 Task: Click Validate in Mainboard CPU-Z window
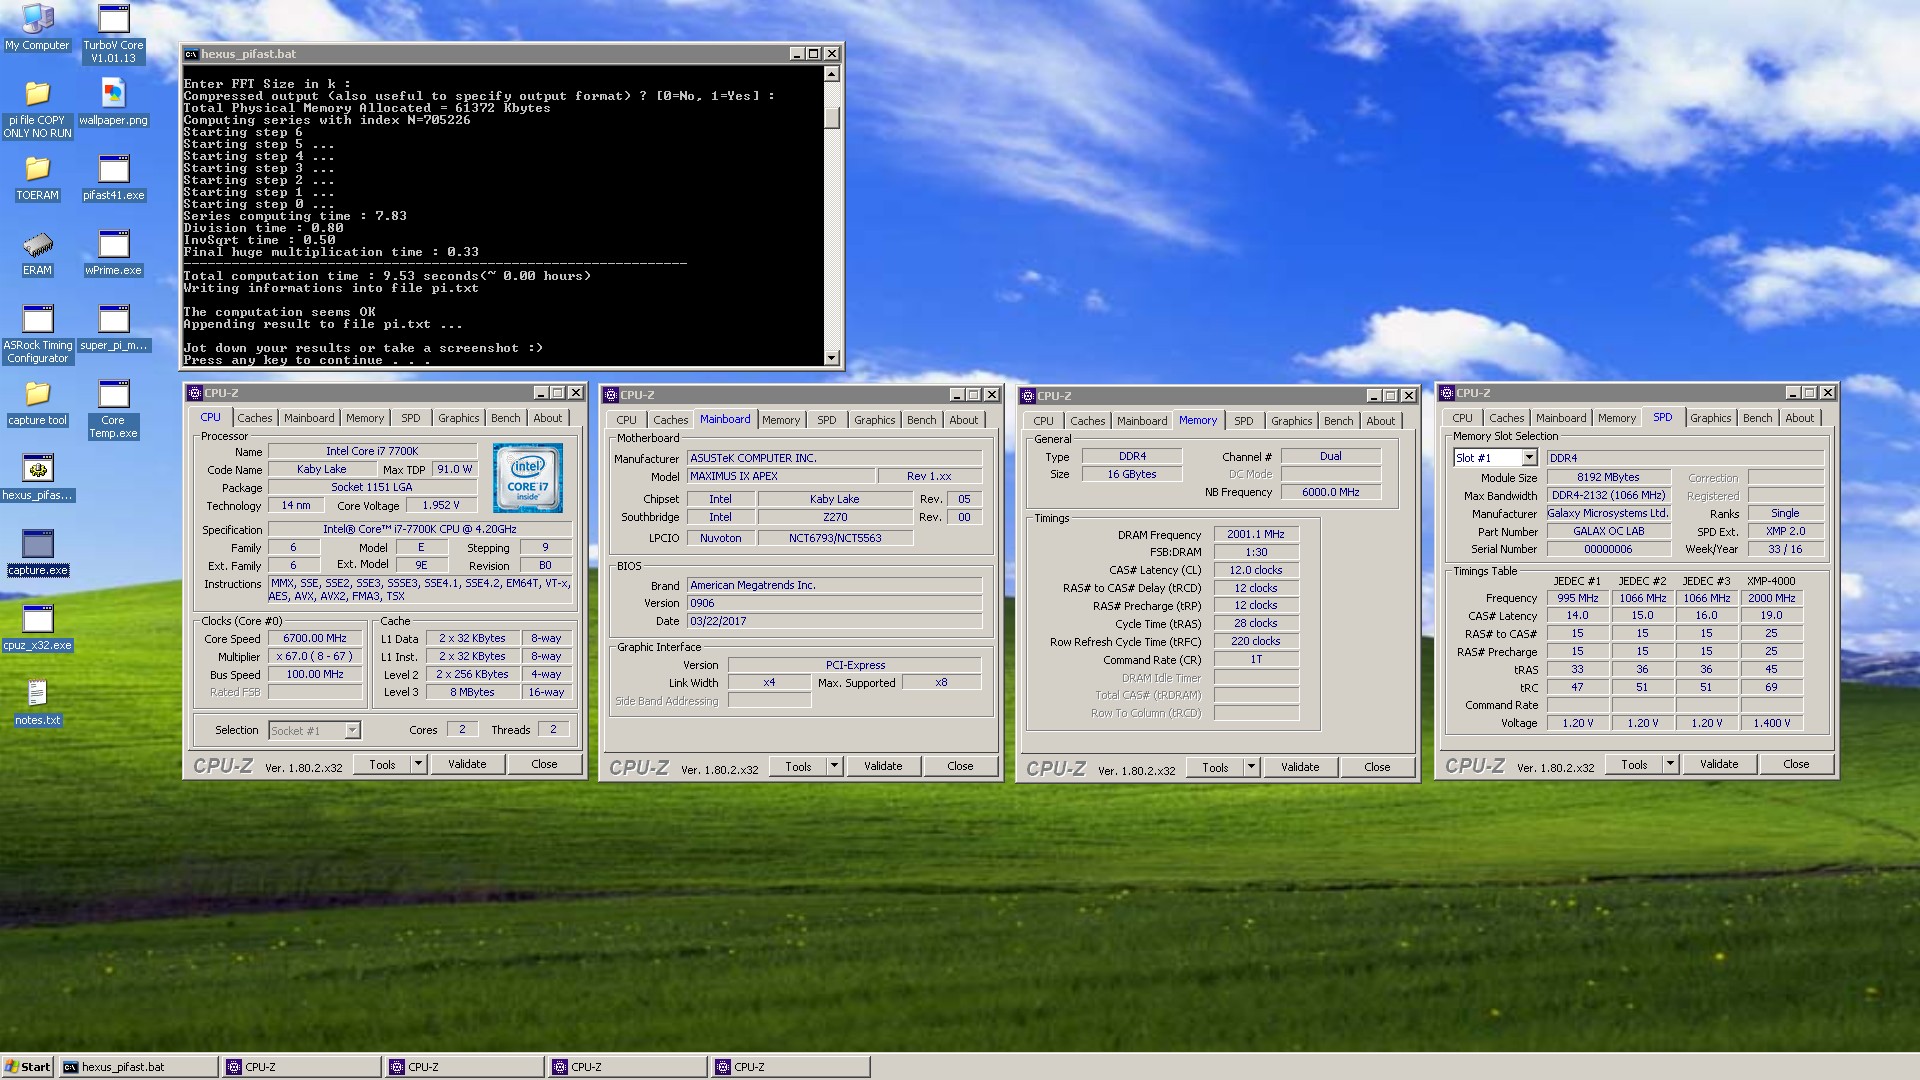click(883, 767)
